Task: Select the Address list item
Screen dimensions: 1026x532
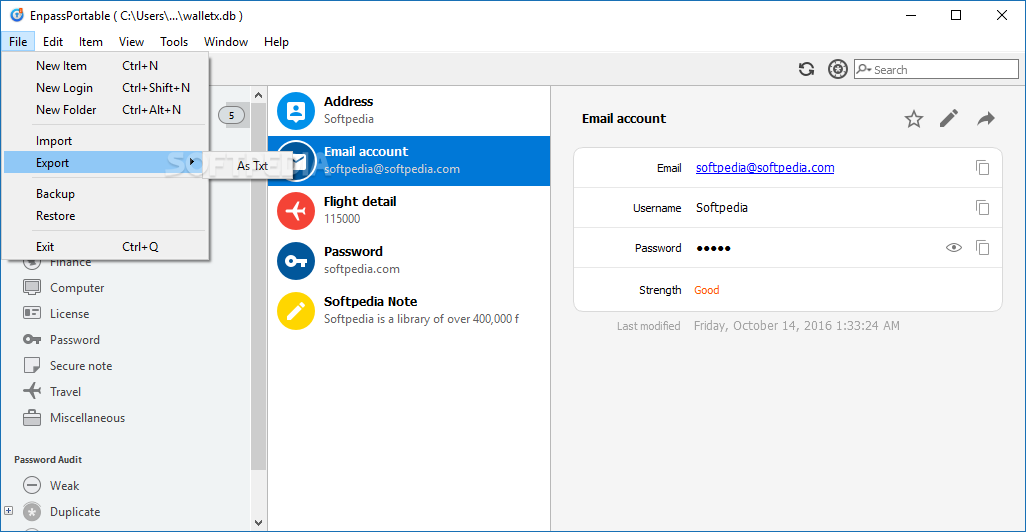Action: tap(409, 111)
